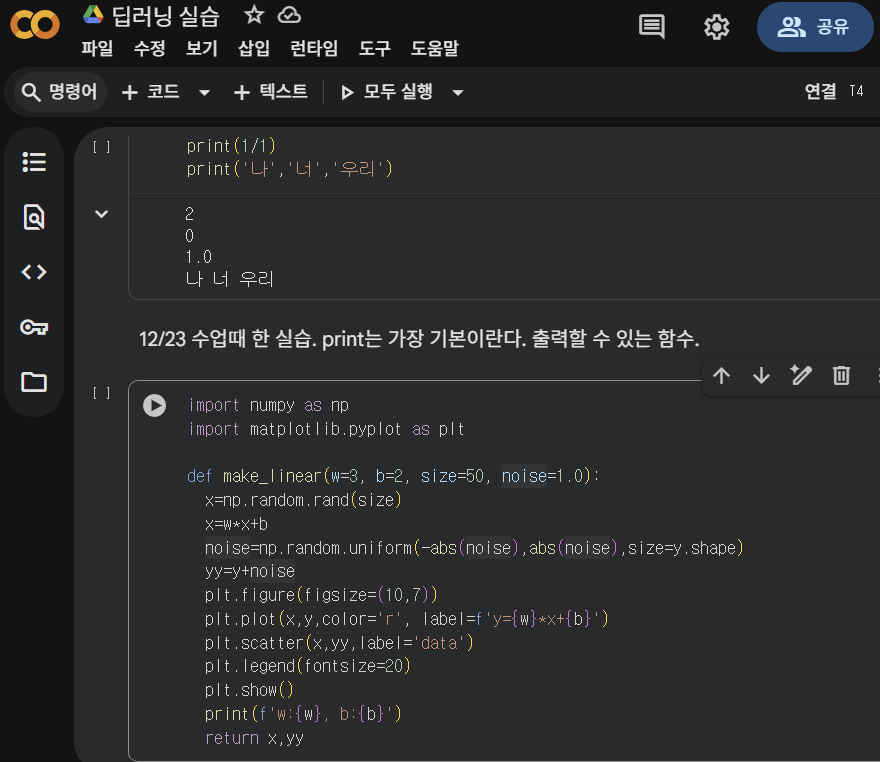Open the comments panel icon
The width and height of the screenshot is (880, 762).
(x=651, y=27)
